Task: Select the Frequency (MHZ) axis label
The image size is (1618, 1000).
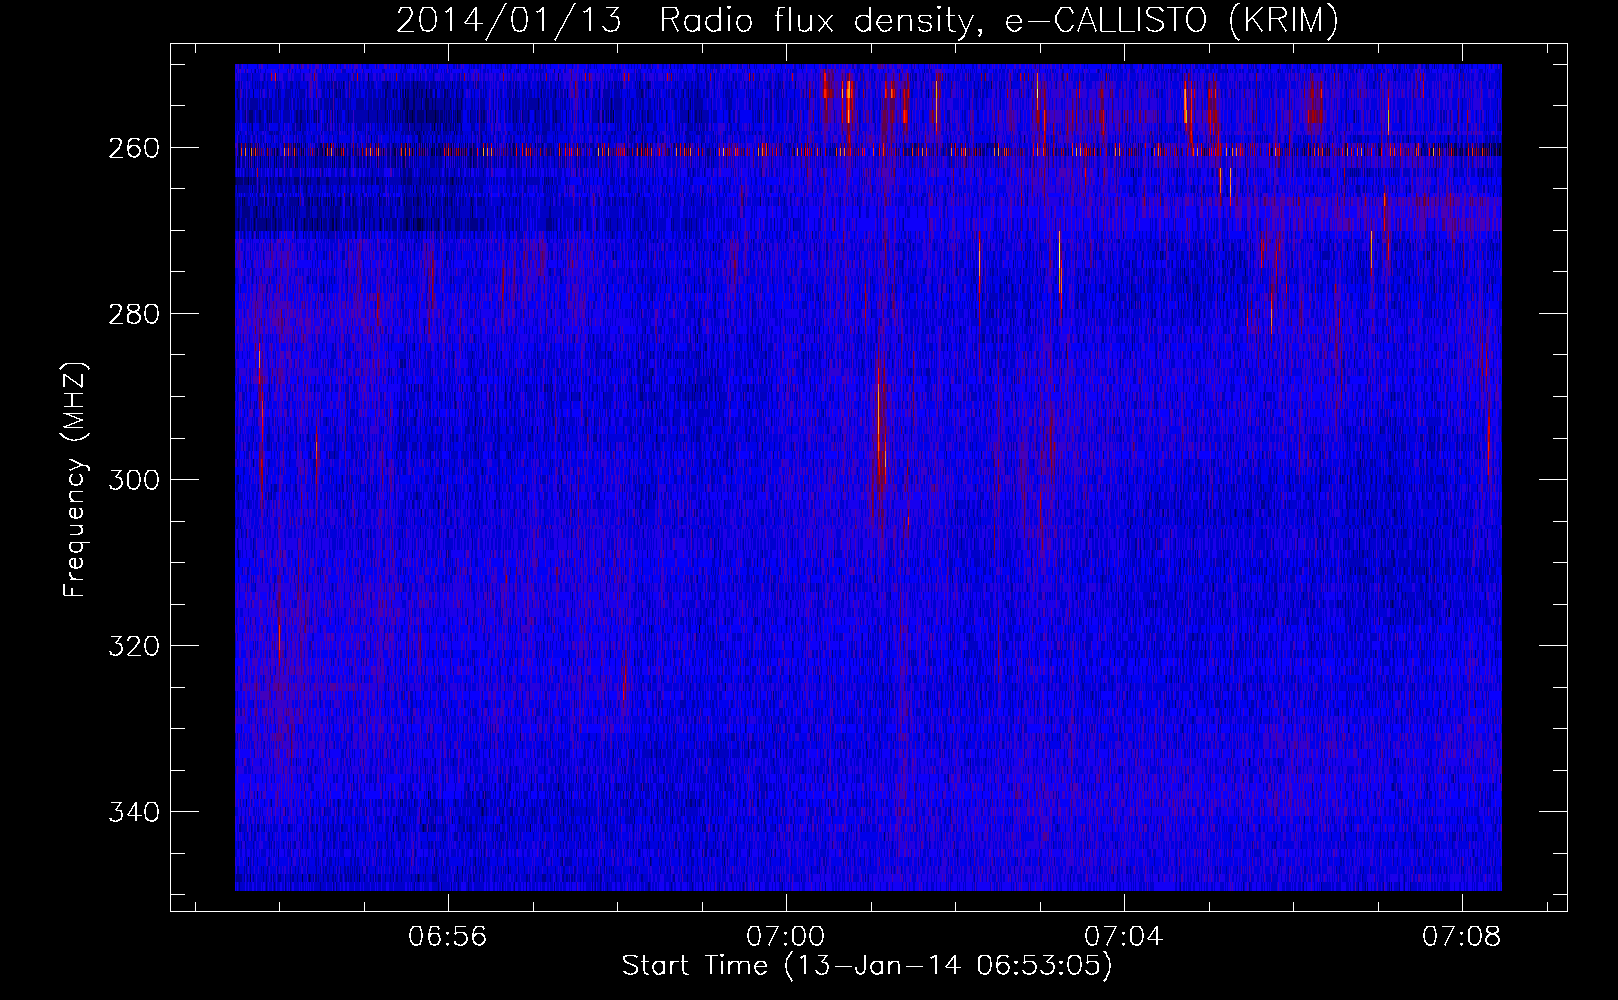Action: point(75,479)
